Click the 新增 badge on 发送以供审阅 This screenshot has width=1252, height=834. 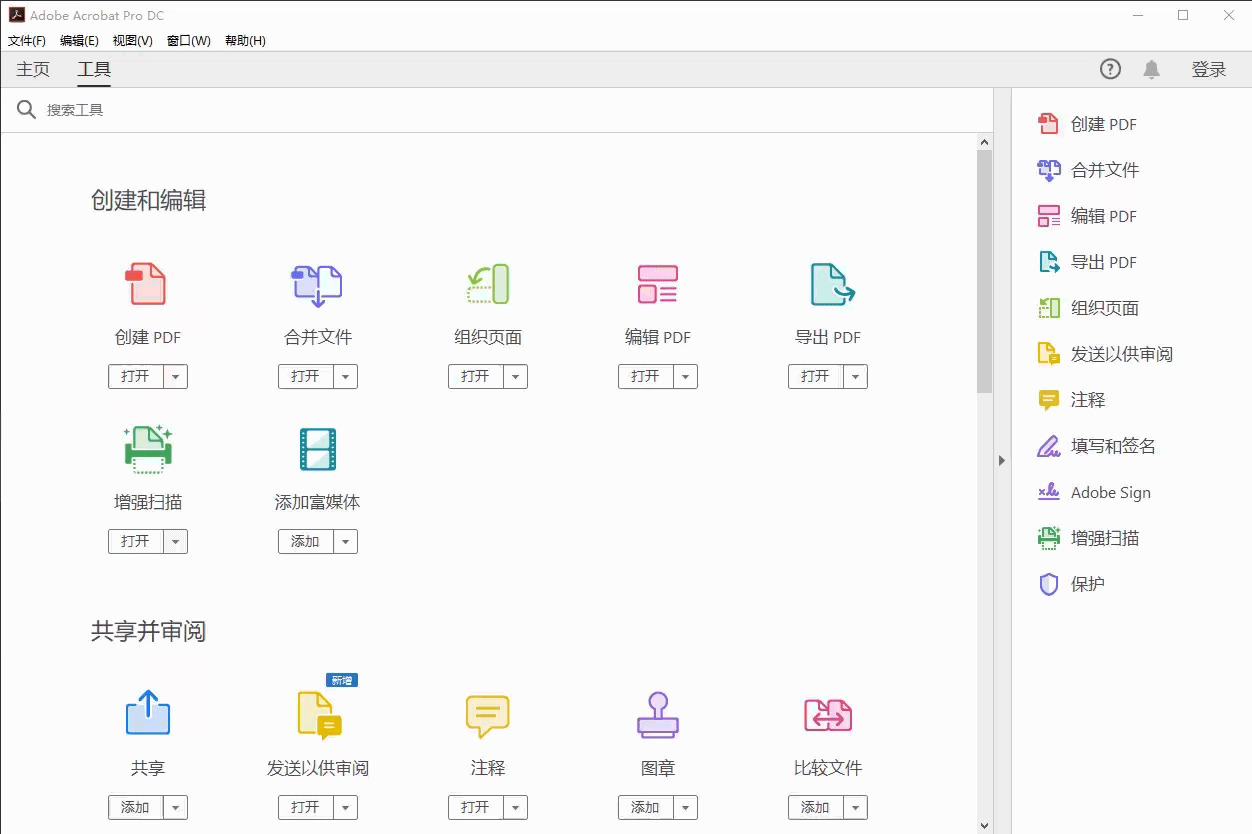click(342, 680)
